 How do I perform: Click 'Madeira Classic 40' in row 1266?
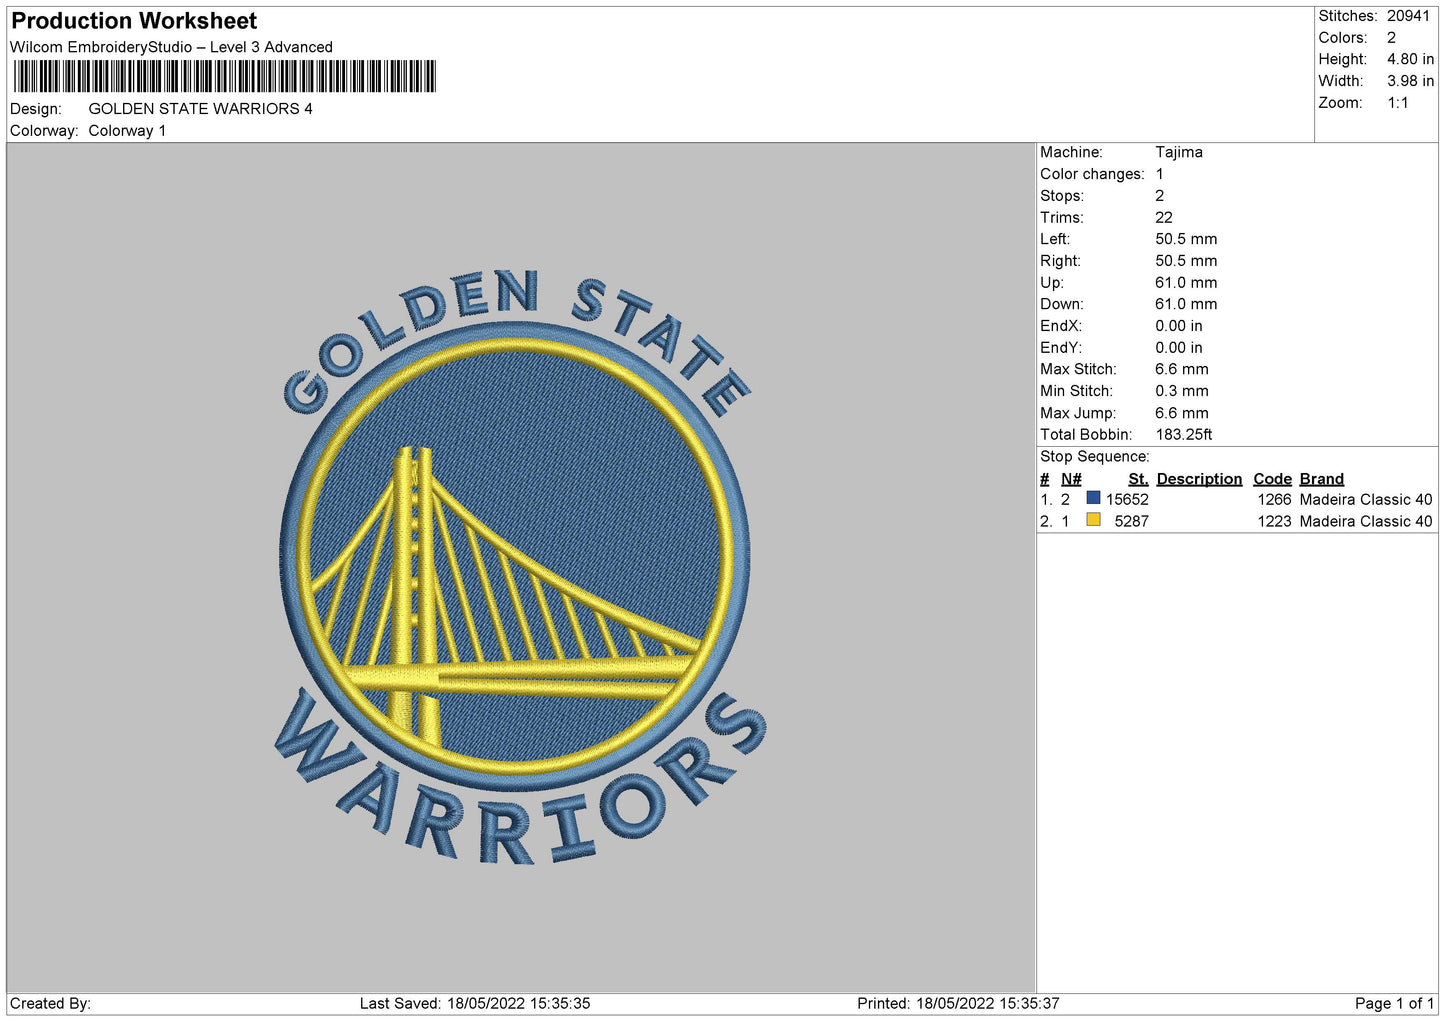pos(1366,500)
